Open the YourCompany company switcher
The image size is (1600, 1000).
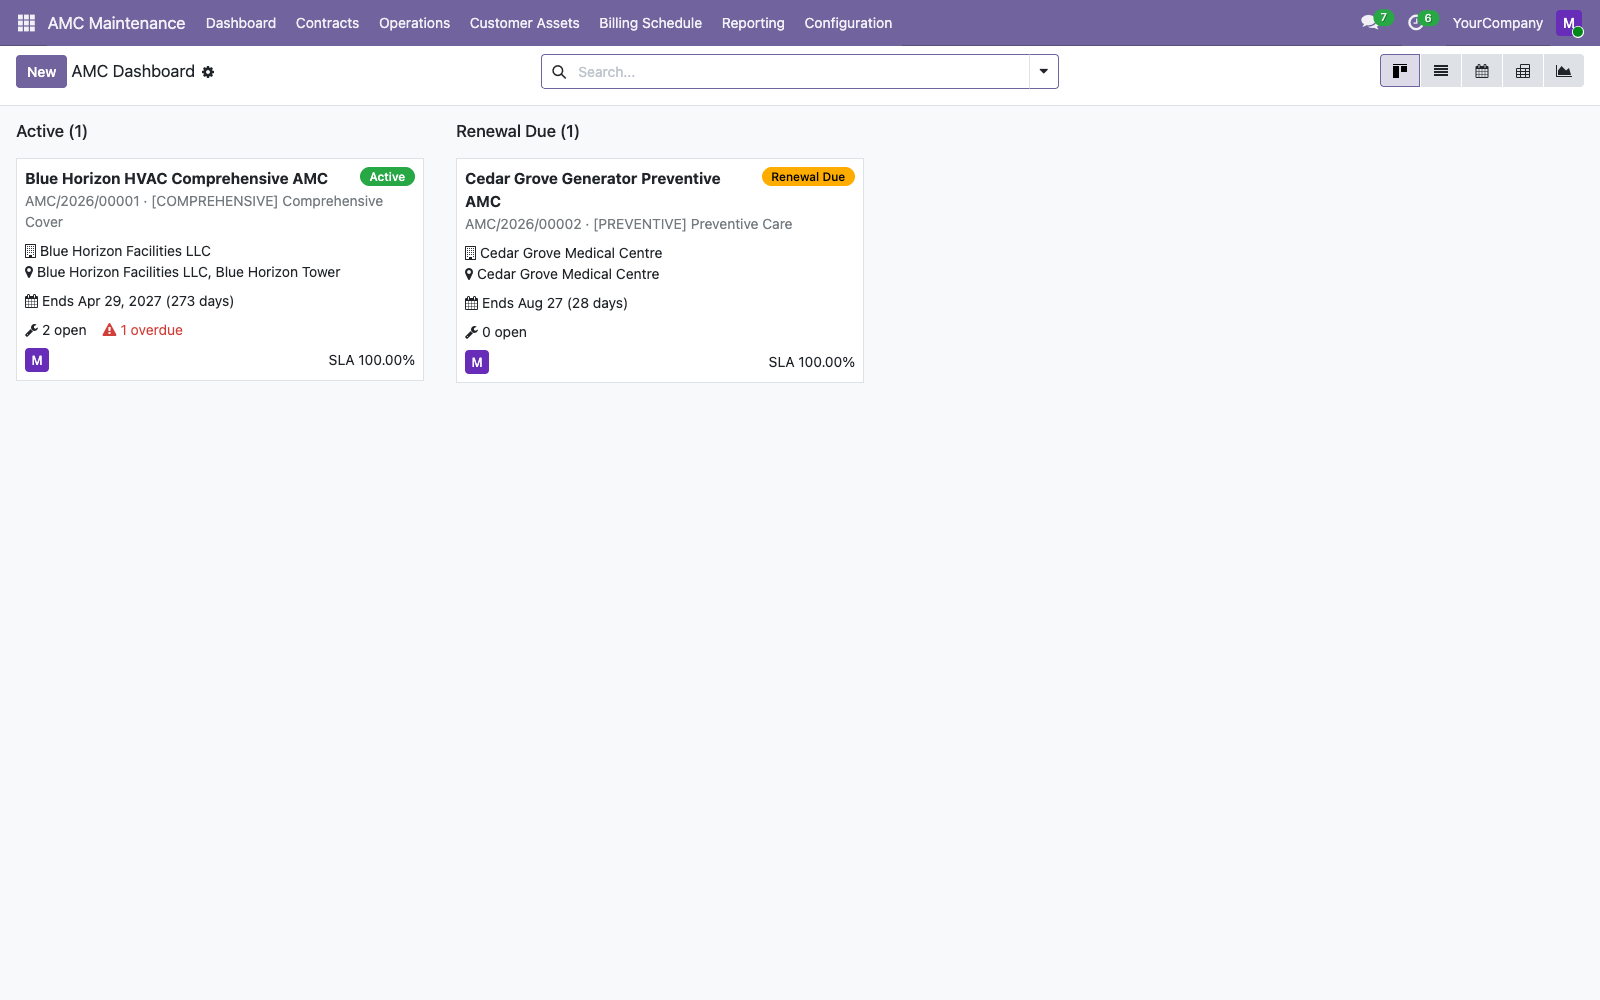[x=1497, y=23]
